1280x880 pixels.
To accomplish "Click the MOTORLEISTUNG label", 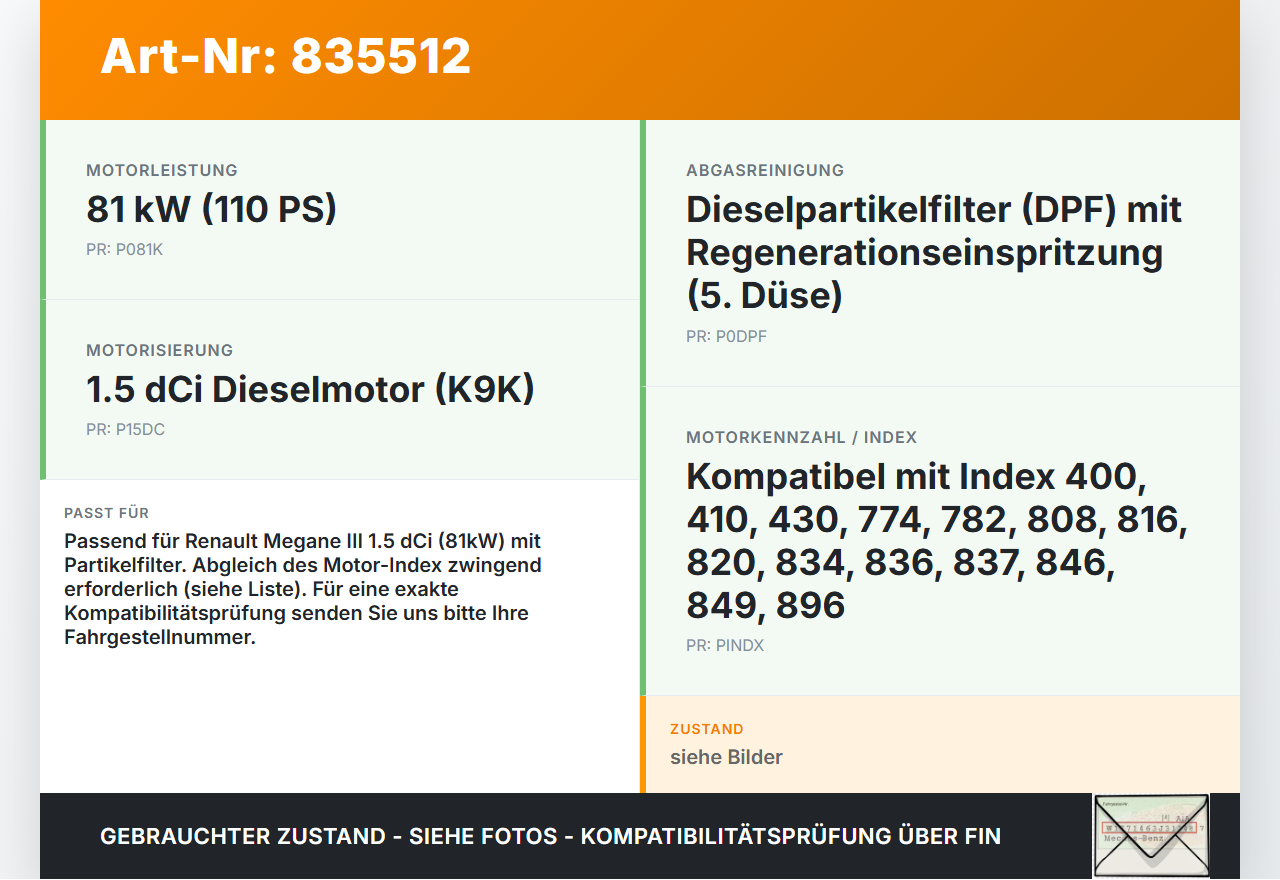I will click(162, 170).
